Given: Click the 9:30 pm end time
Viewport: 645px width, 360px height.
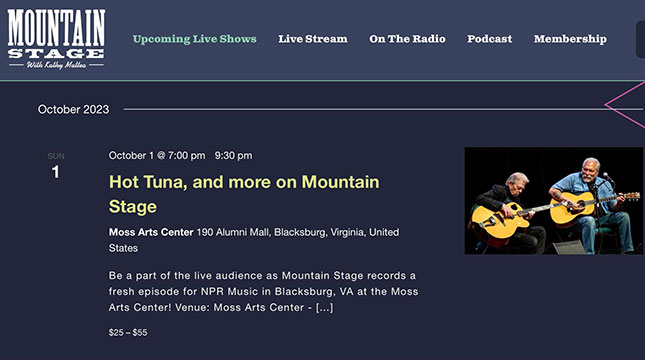Looking at the screenshot, I should pyautogui.click(x=233, y=156).
